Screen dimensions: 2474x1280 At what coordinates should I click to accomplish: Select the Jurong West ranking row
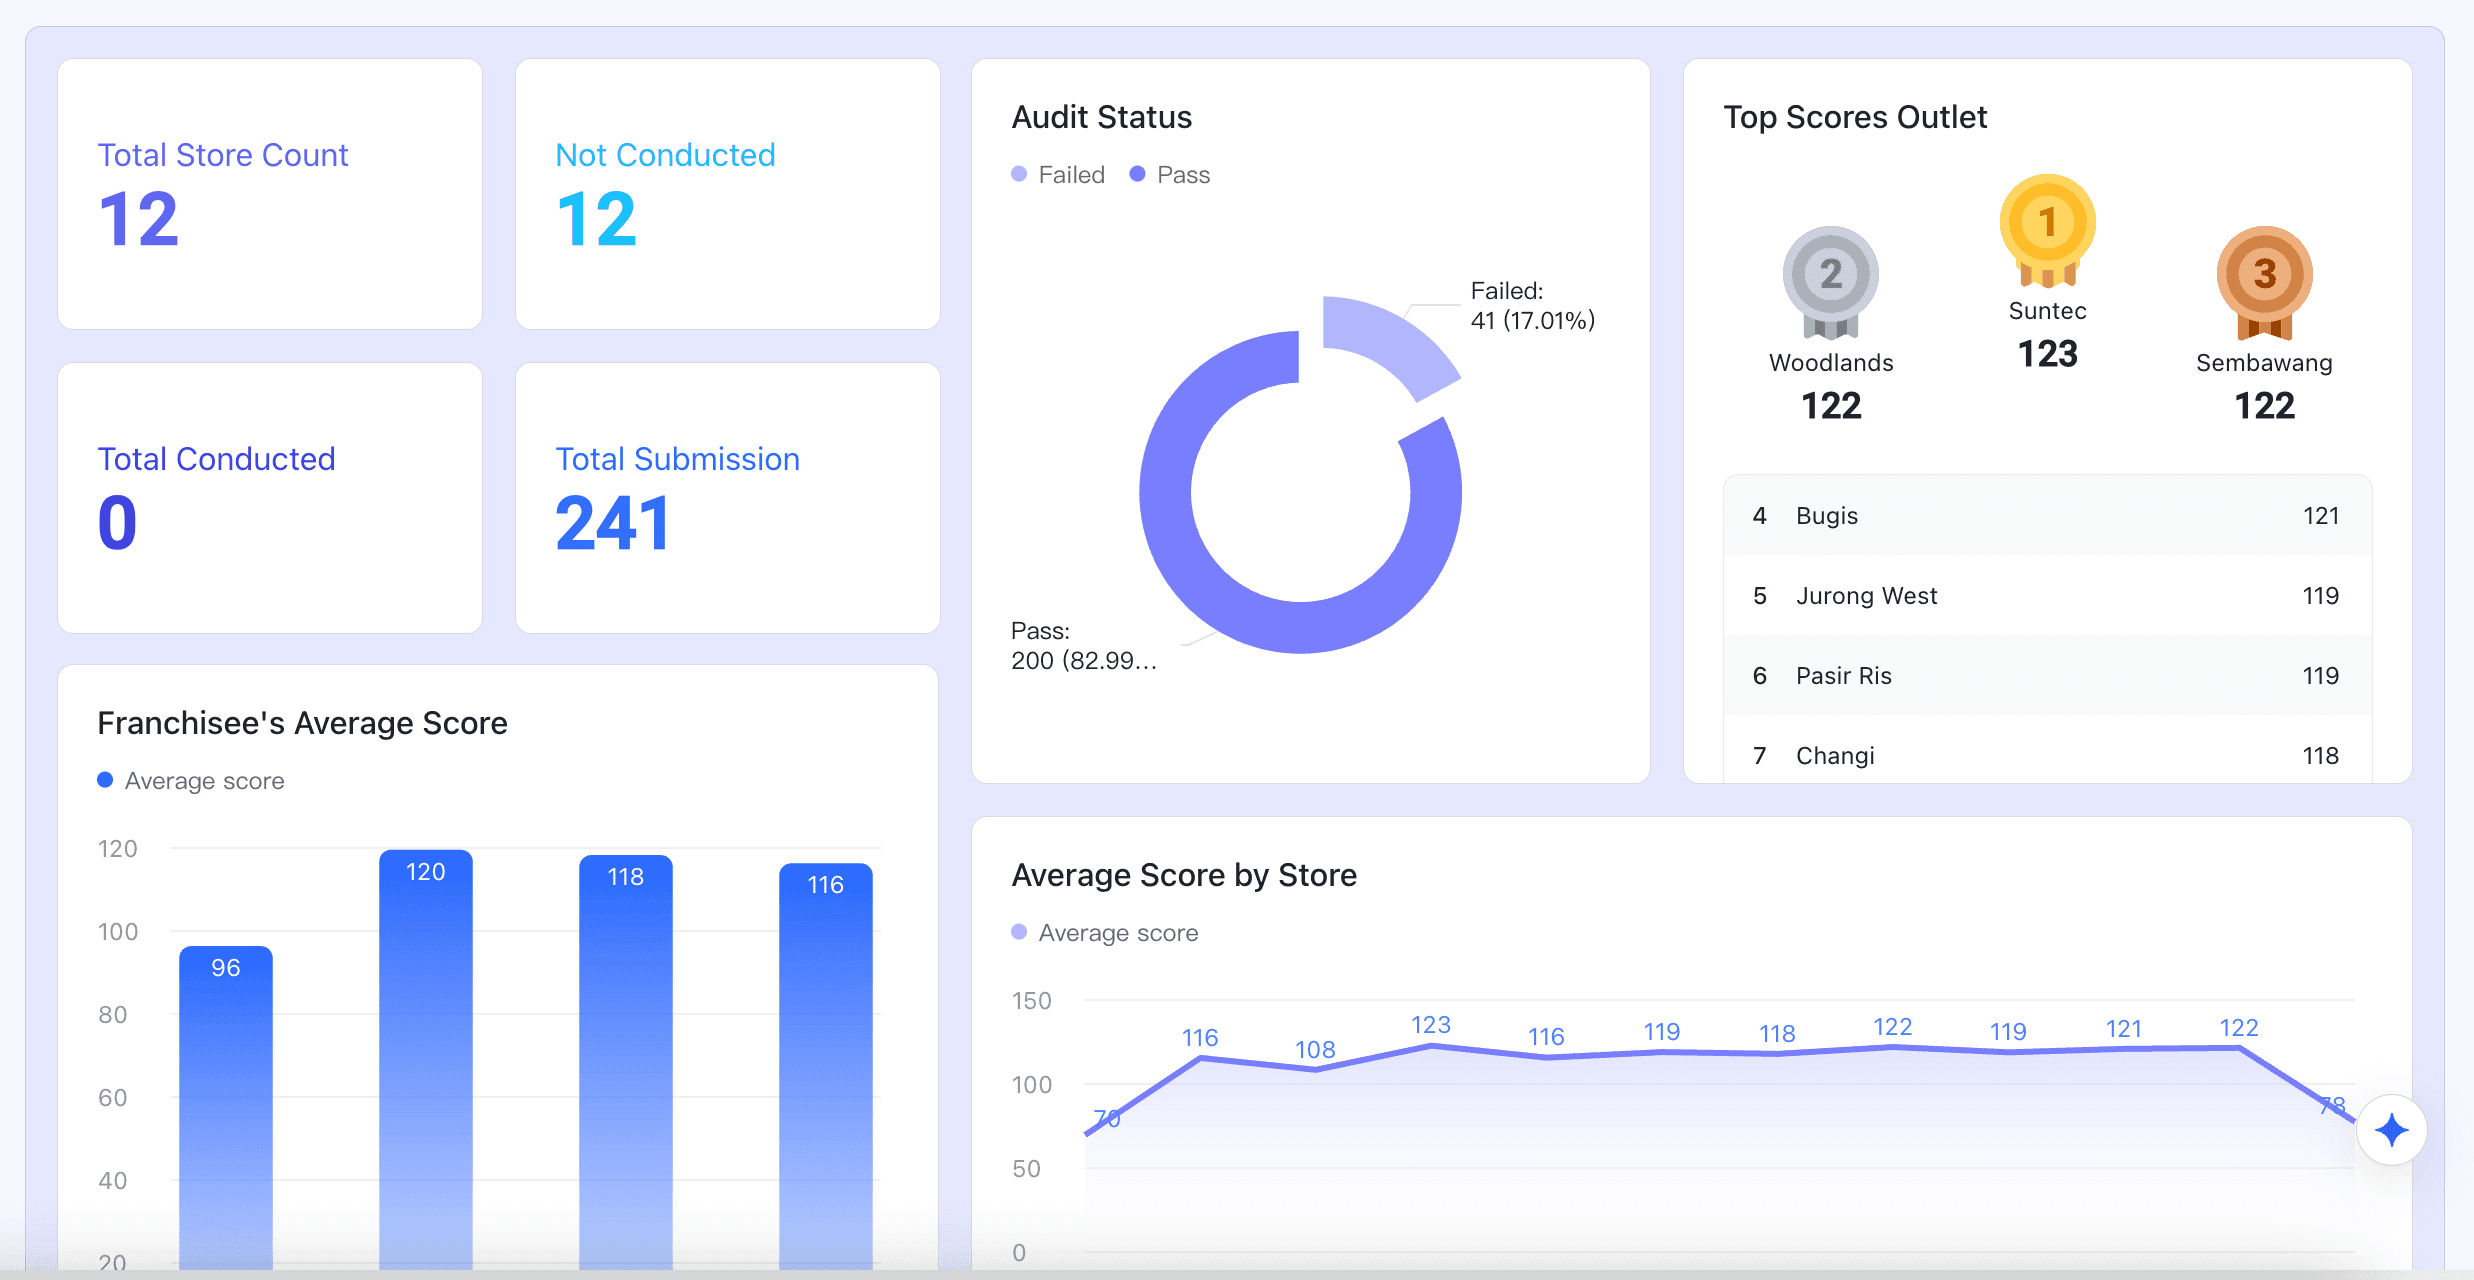[2046, 596]
